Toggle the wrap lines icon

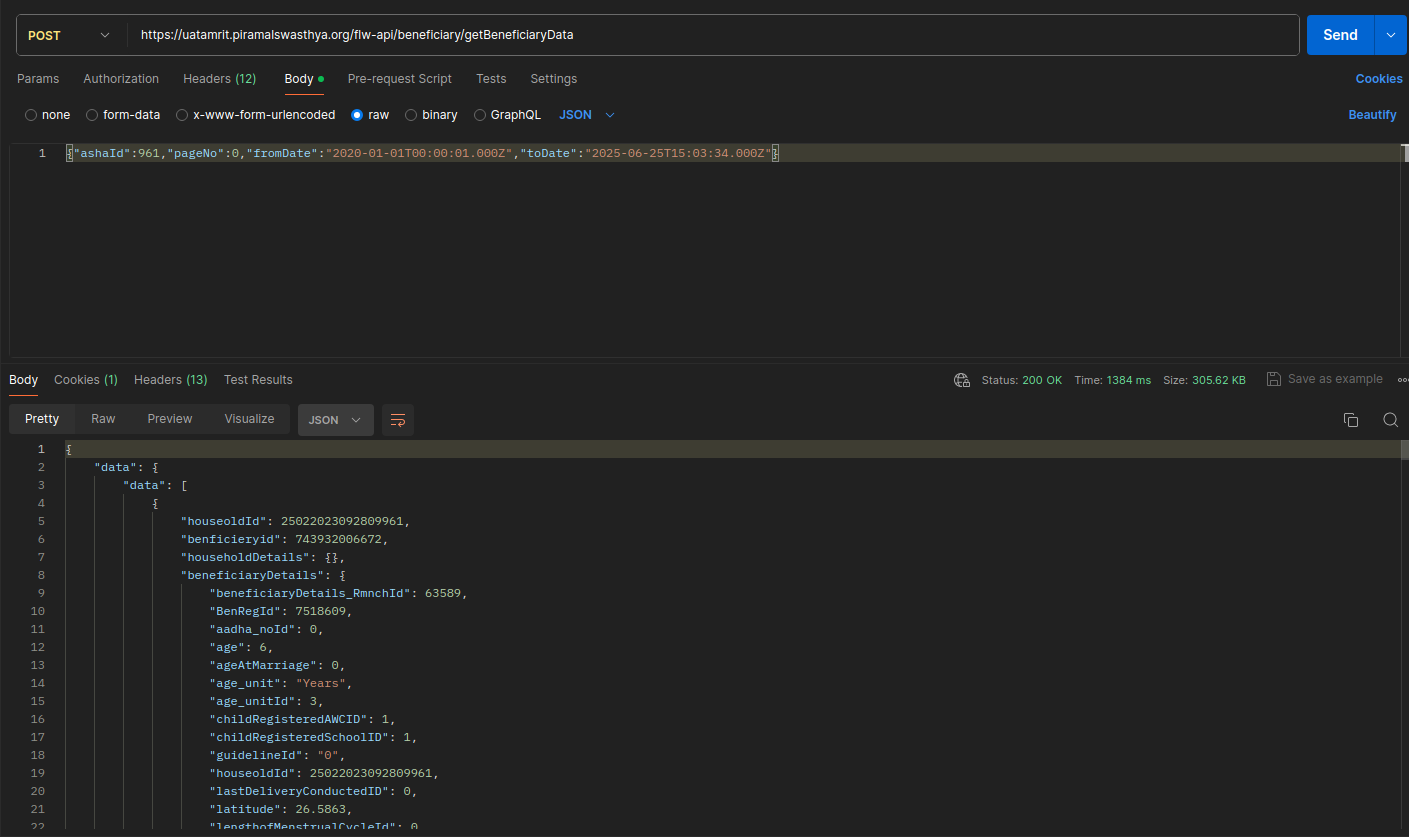(398, 420)
